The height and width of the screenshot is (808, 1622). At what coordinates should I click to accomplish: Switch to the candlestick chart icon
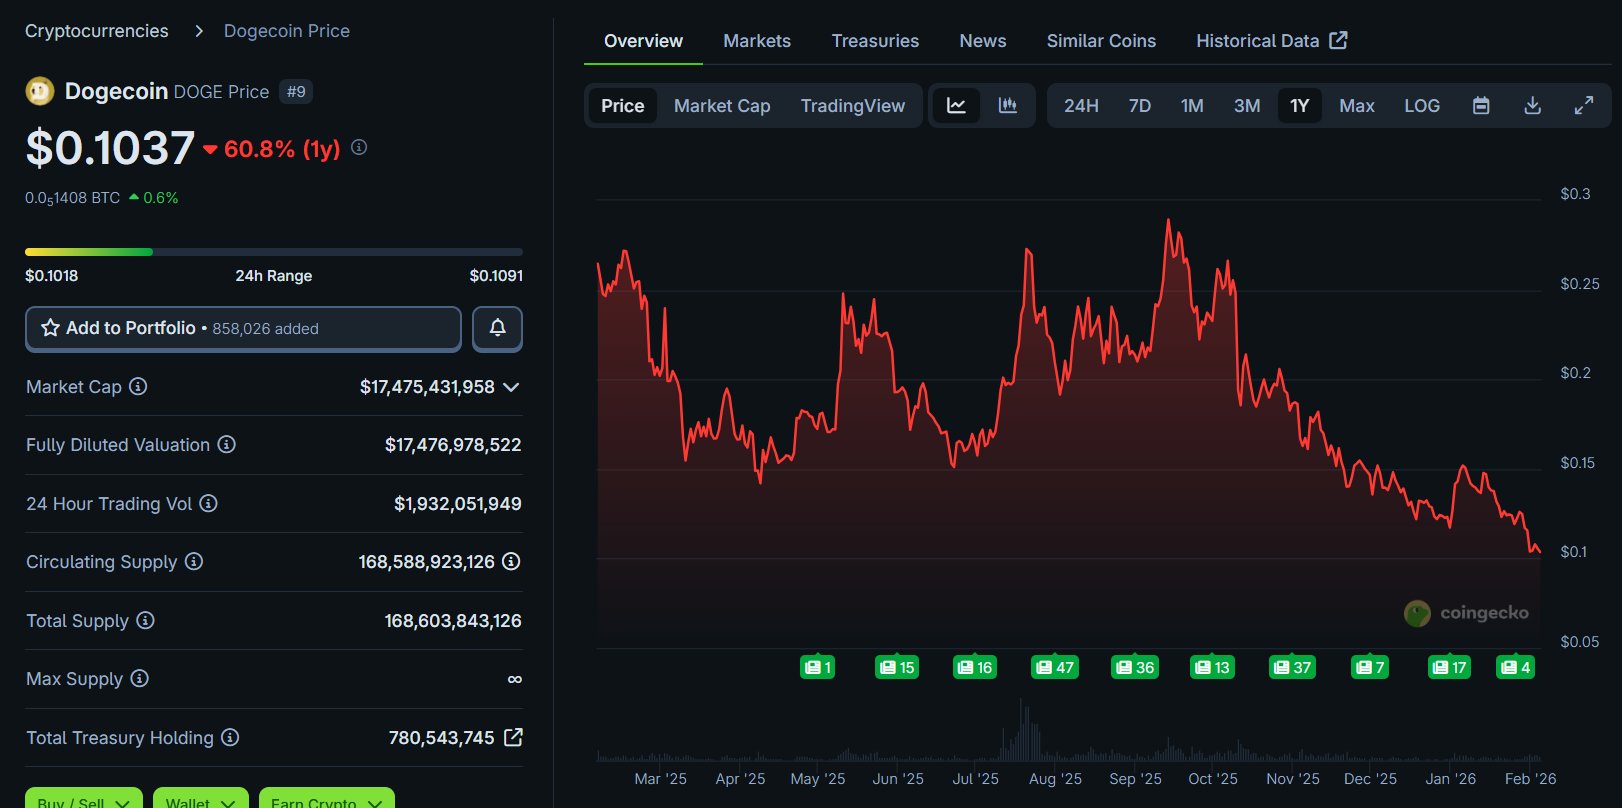pos(1007,106)
